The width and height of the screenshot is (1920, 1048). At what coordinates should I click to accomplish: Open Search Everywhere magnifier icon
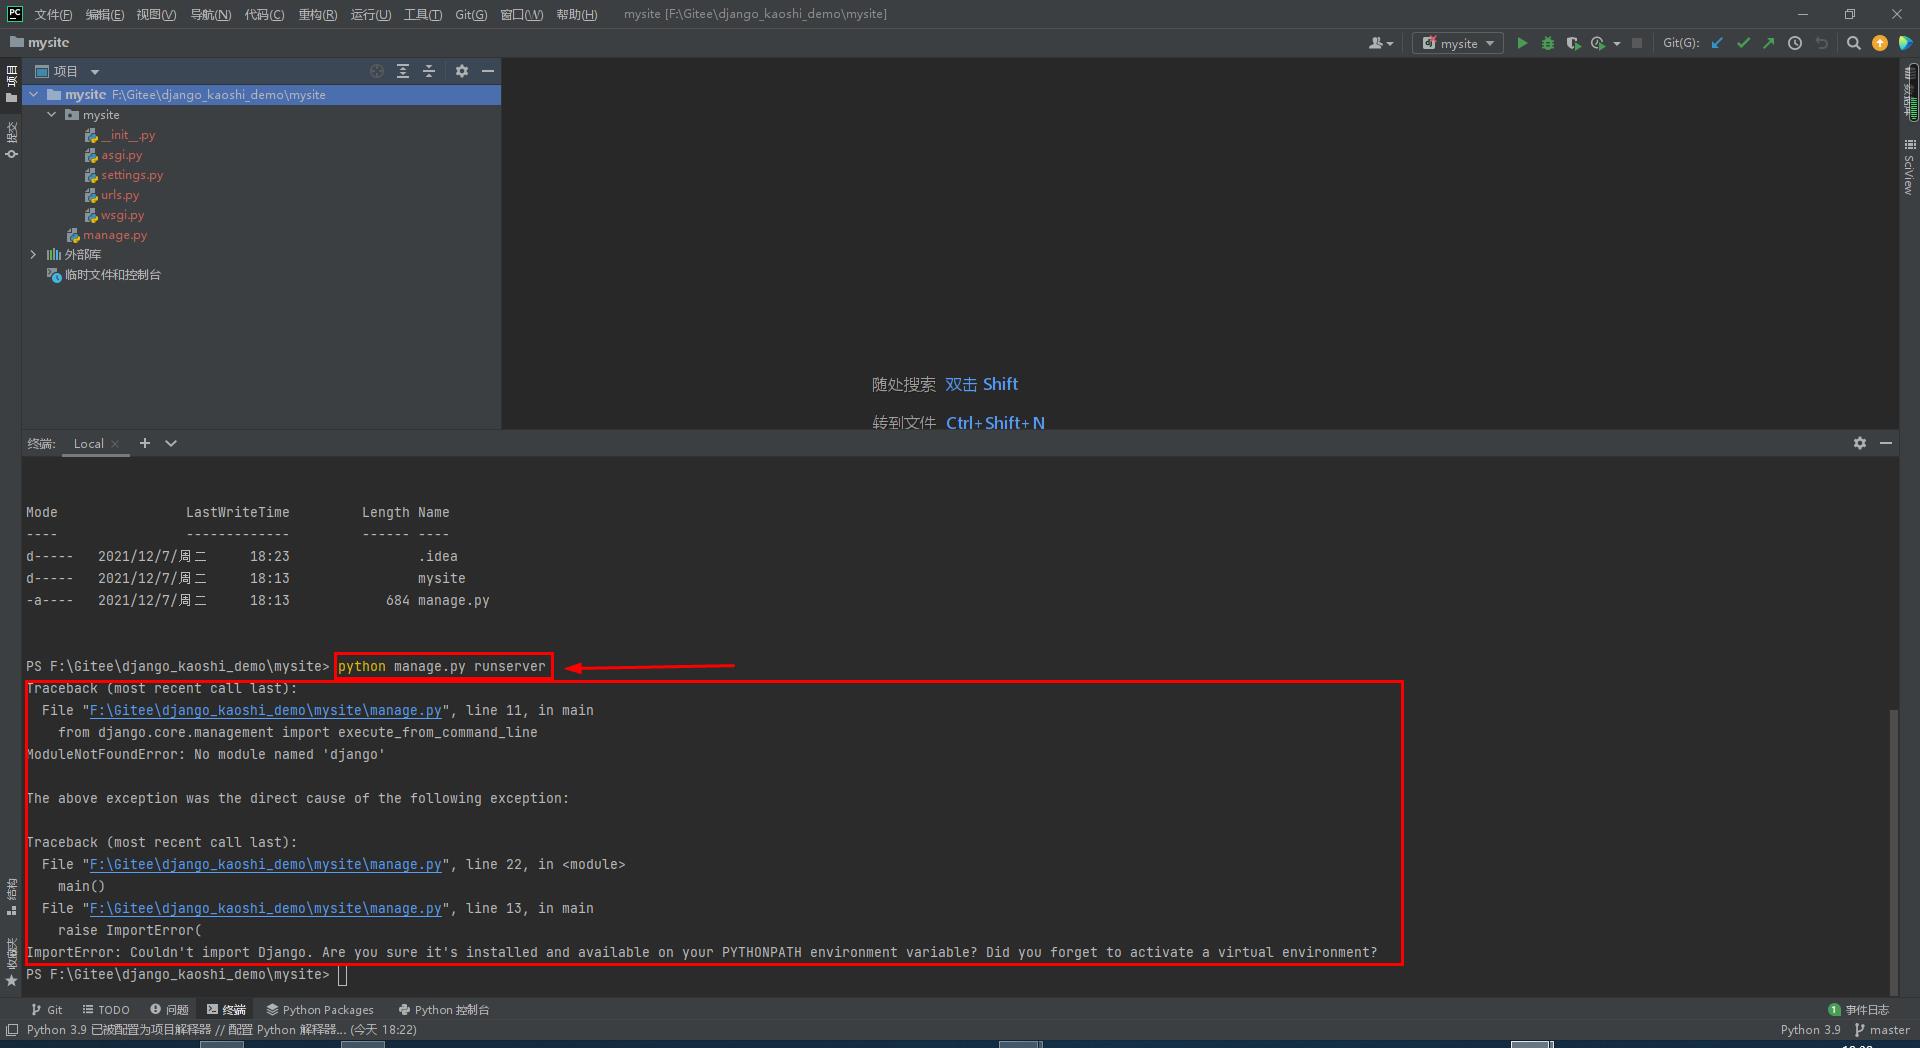pyautogui.click(x=1853, y=43)
